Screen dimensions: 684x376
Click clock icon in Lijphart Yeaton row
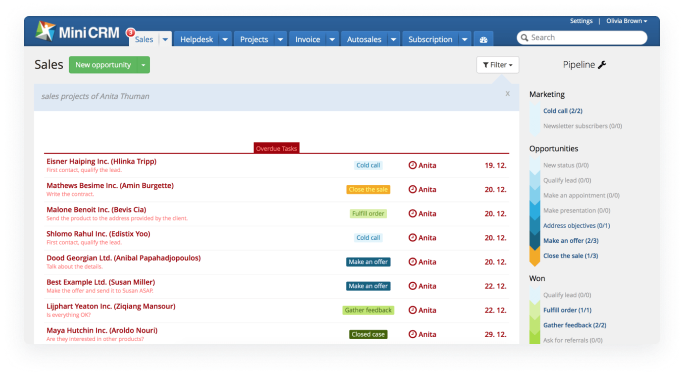point(412,310)
